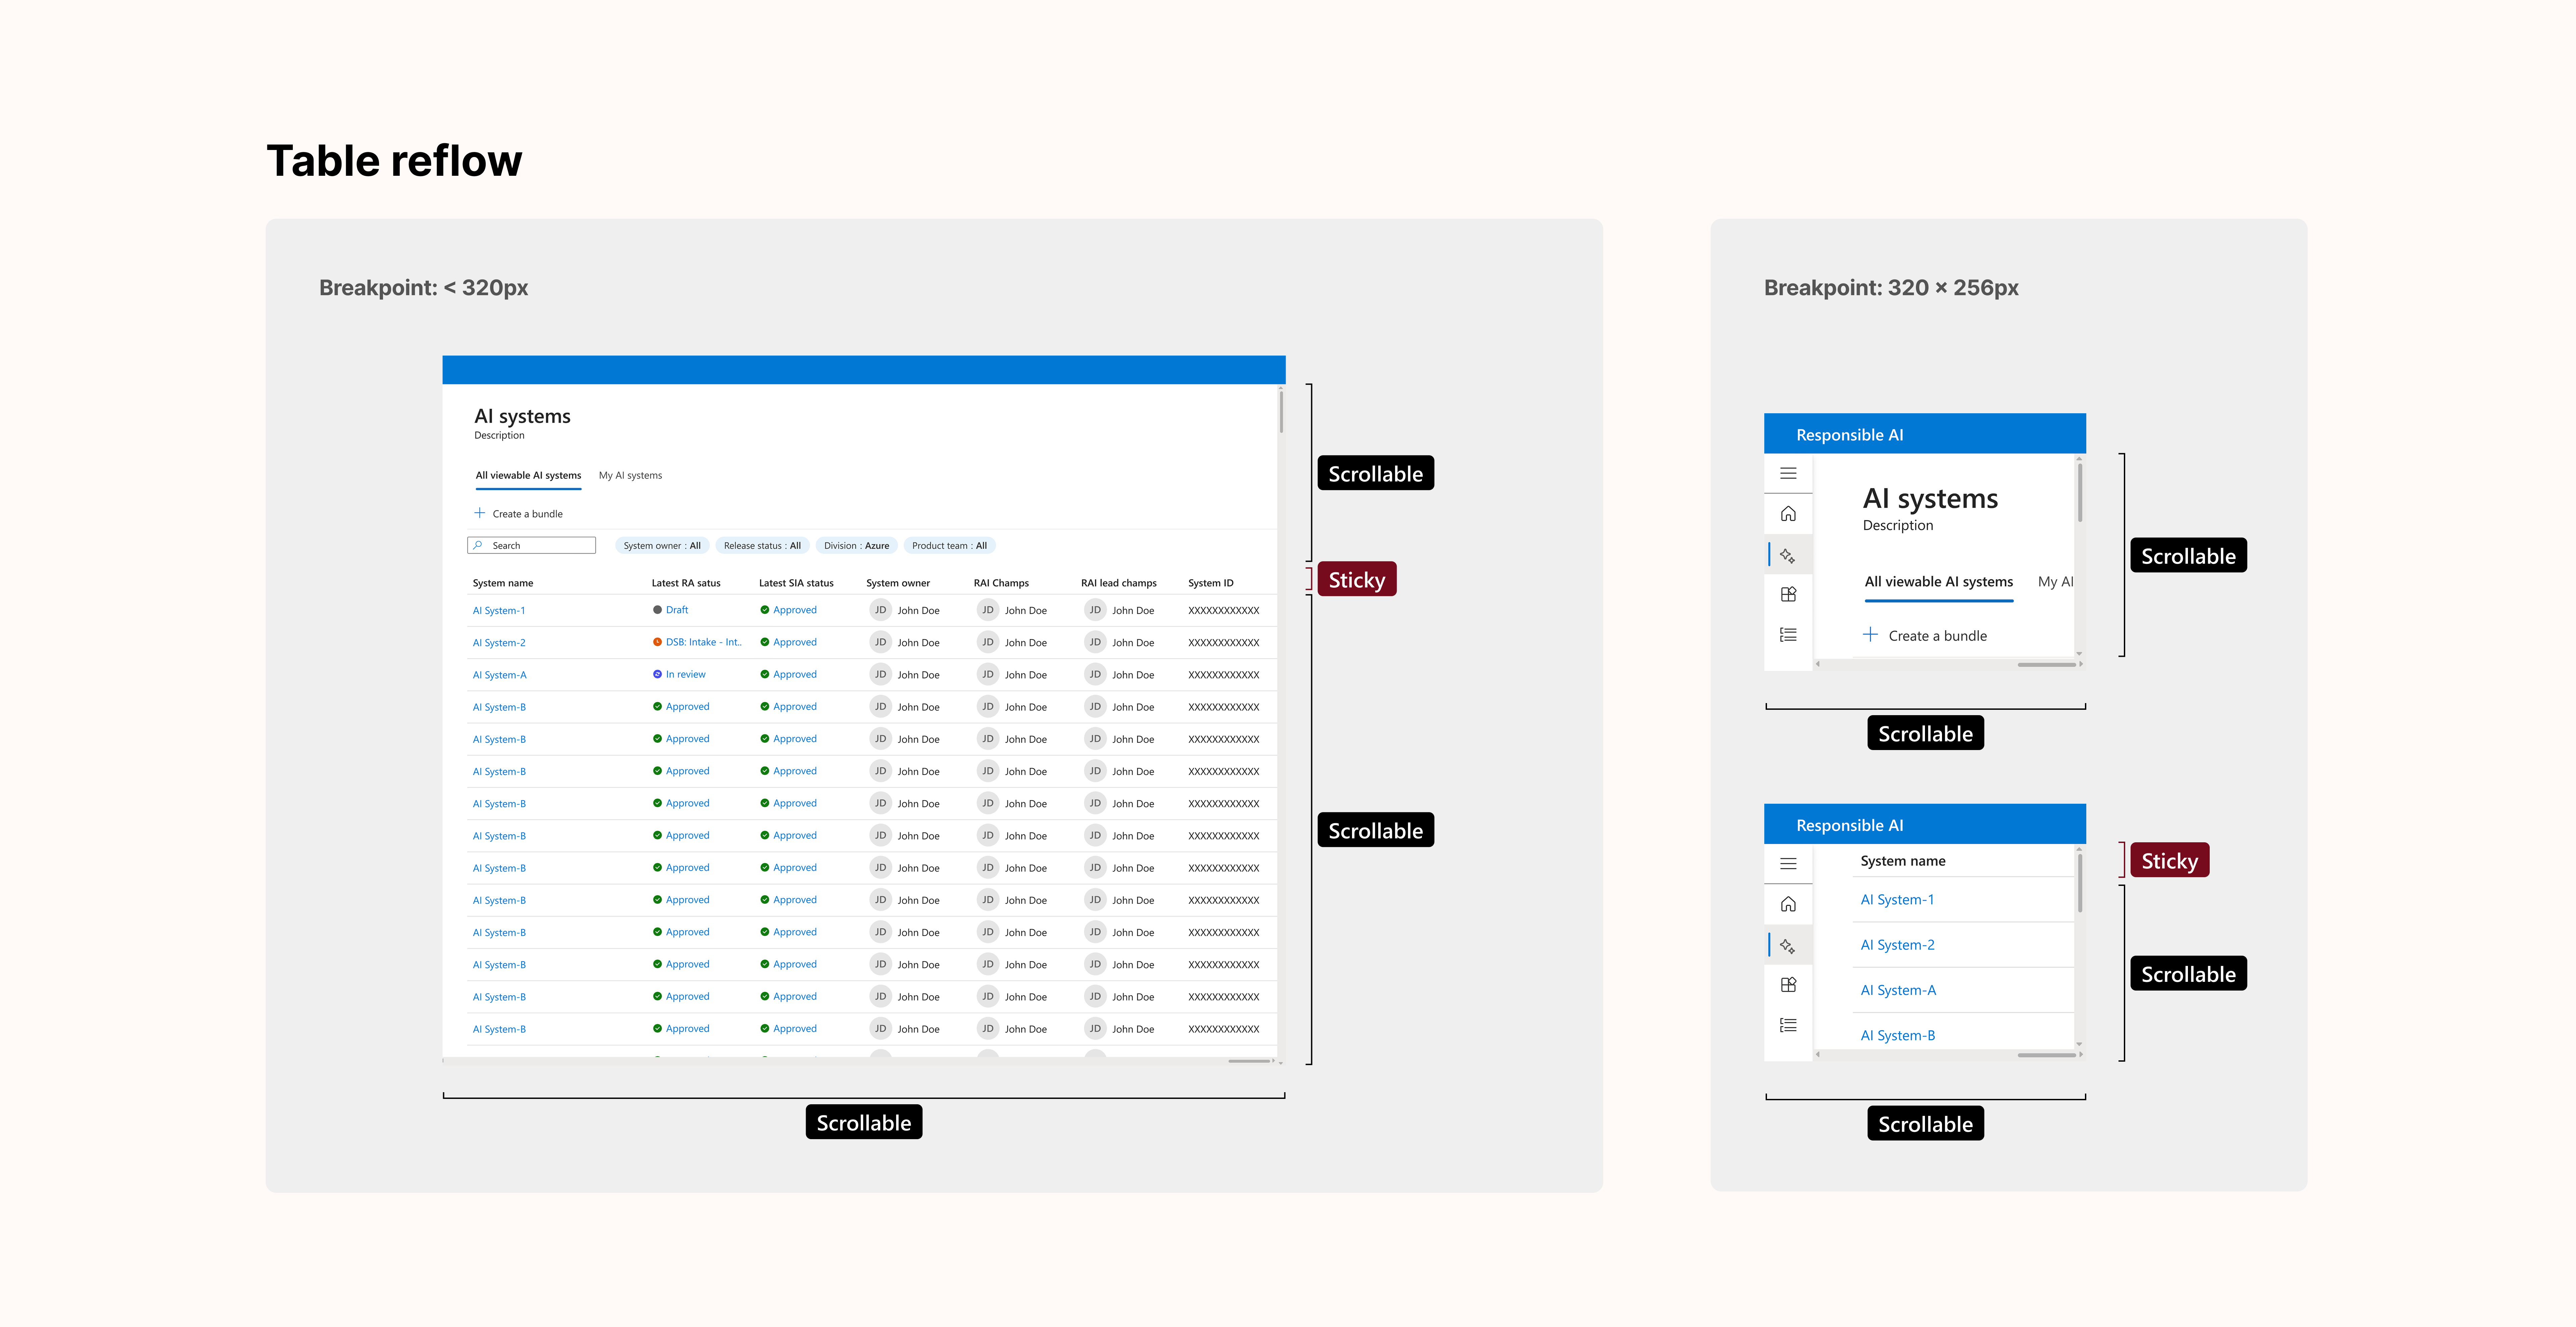The height and width of the screenshot is (1327, 2576).
Task: Click Responsible AI header above AI systems heading
Action: (x=1850, y=435)
